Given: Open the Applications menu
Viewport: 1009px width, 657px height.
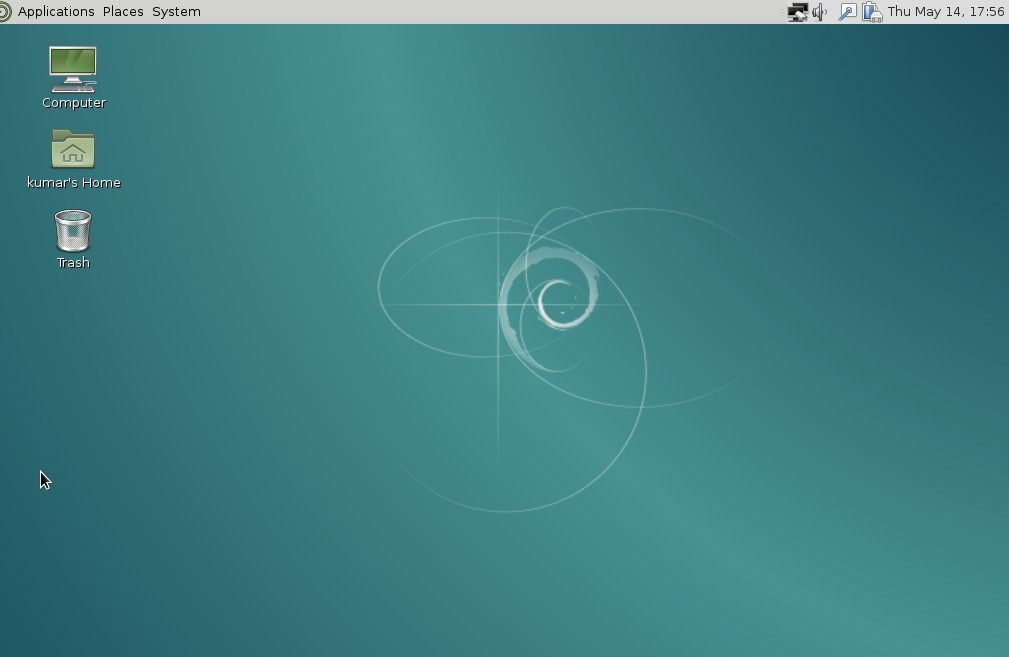Looking at the screenshot, I should tap(56, 12).
